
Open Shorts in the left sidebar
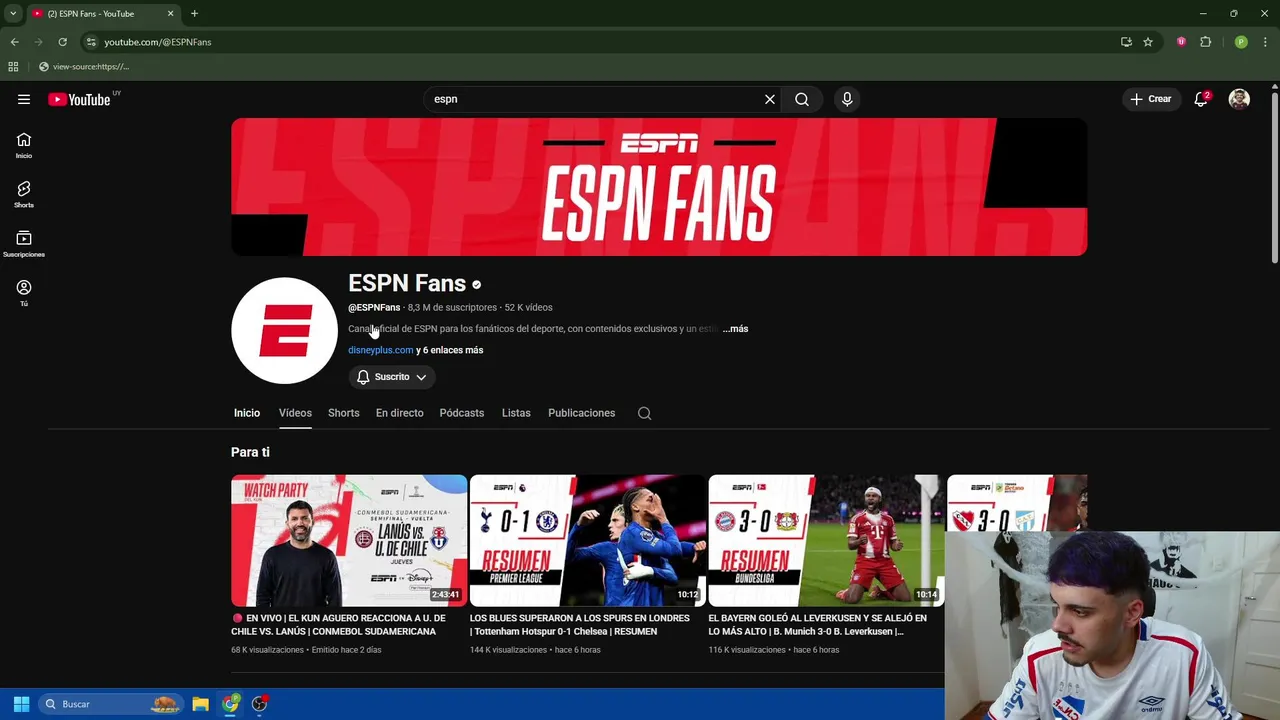[24, 195]
